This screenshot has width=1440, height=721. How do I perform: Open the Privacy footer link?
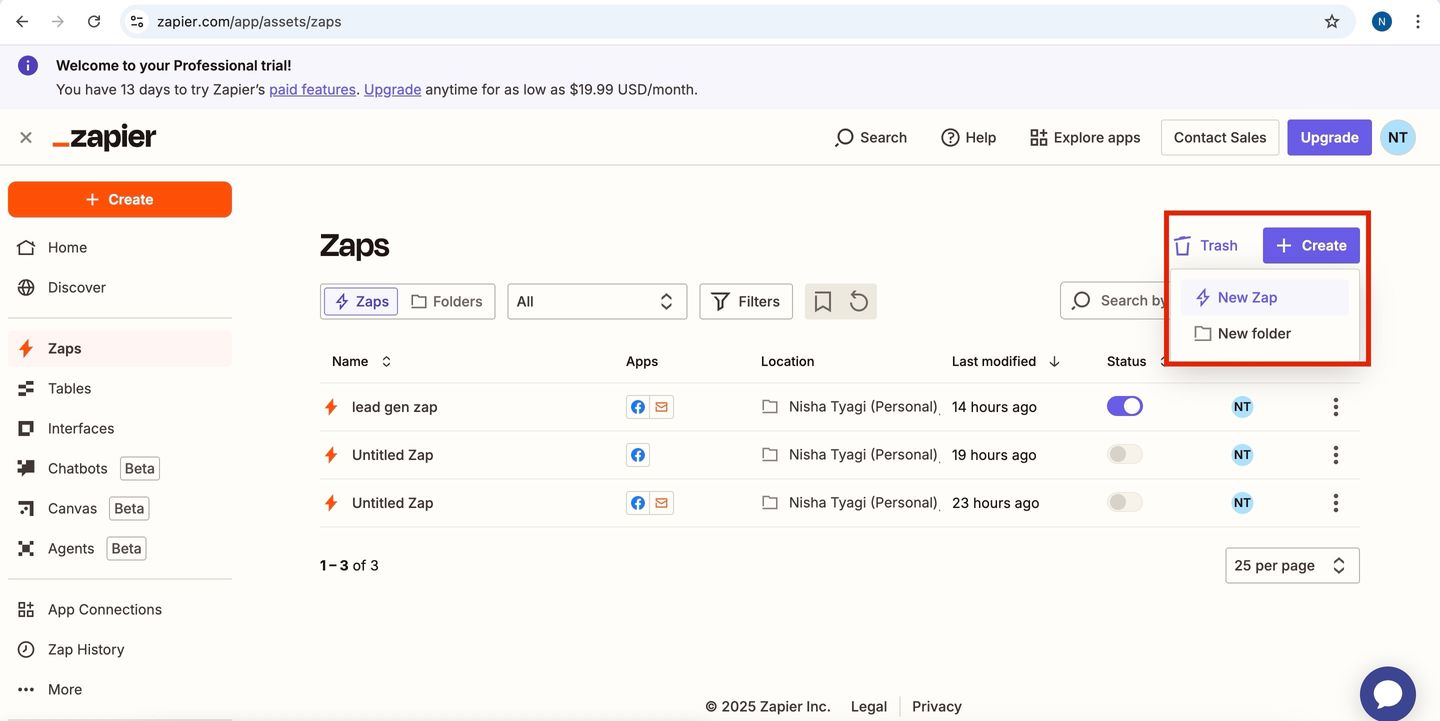(937, 706)
